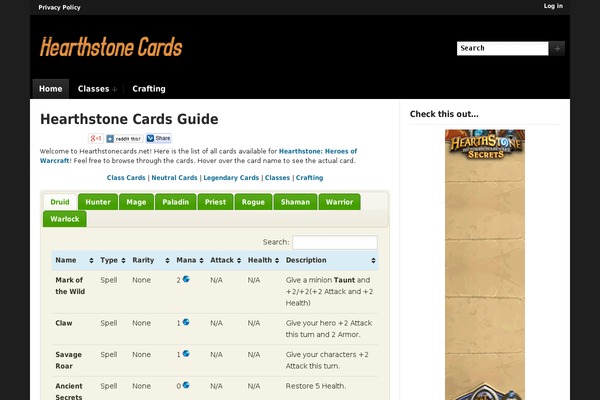This screenshot has width=600, height=400.
Task: Click the Hearthstone Cards Guide heading
Action: (x=129, y=119)
